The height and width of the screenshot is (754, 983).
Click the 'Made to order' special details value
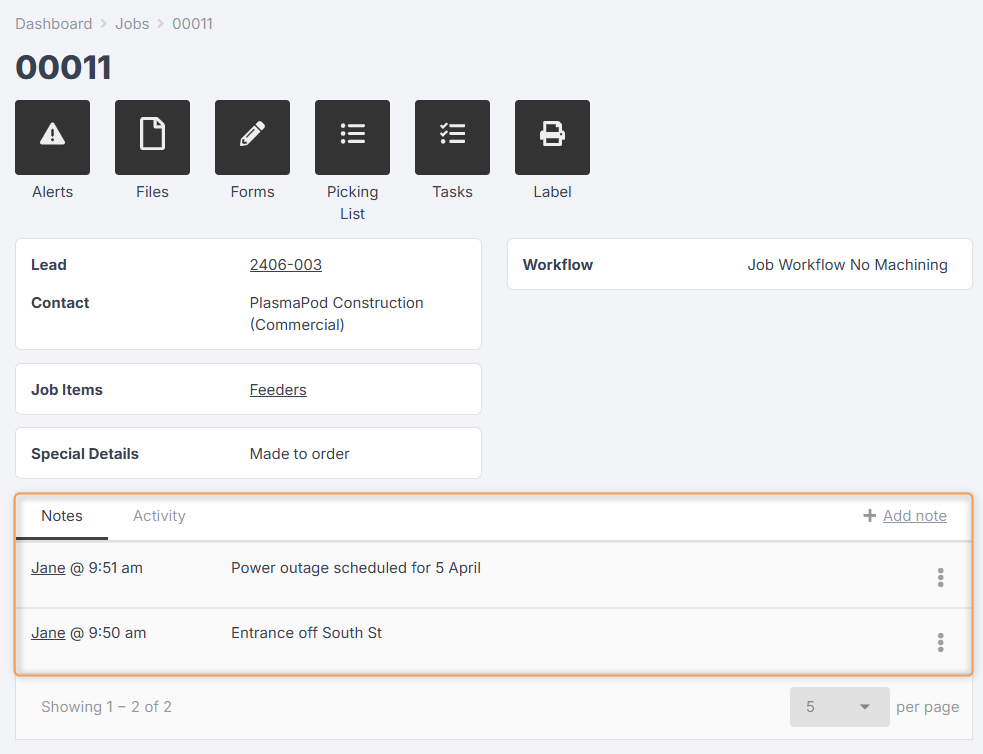coord(300,454)
